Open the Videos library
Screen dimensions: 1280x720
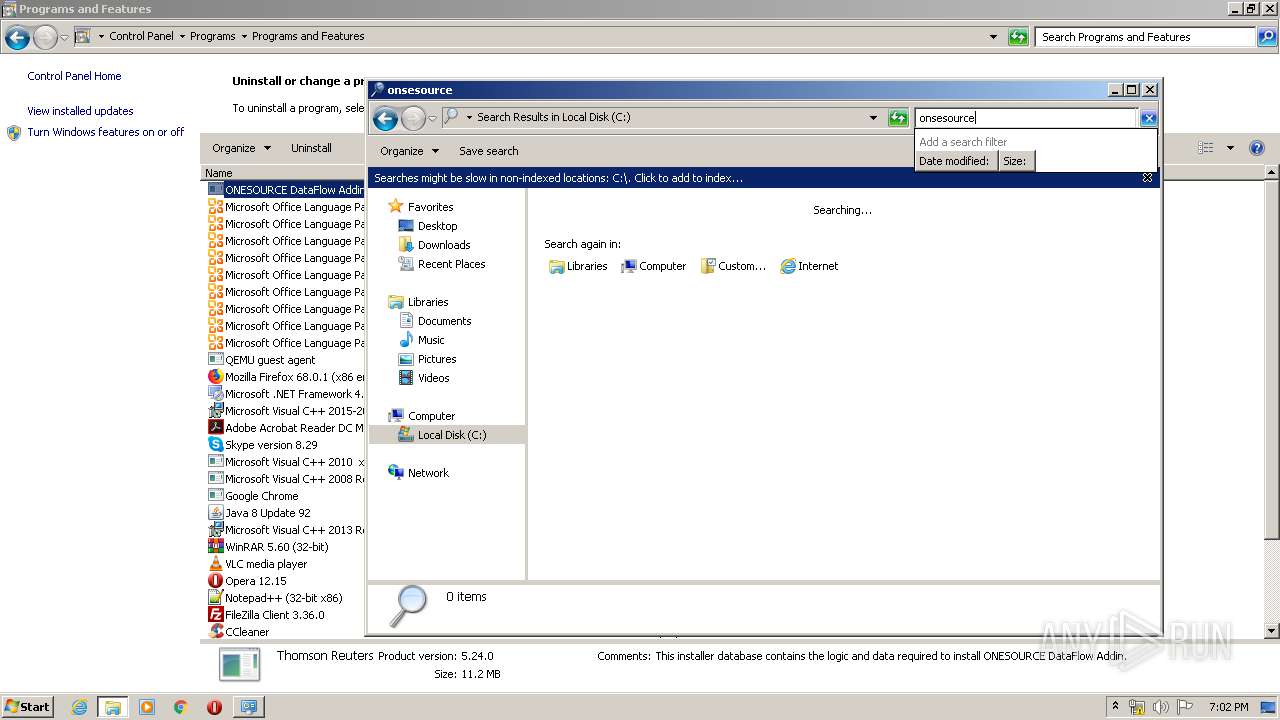tap(433, 378)
